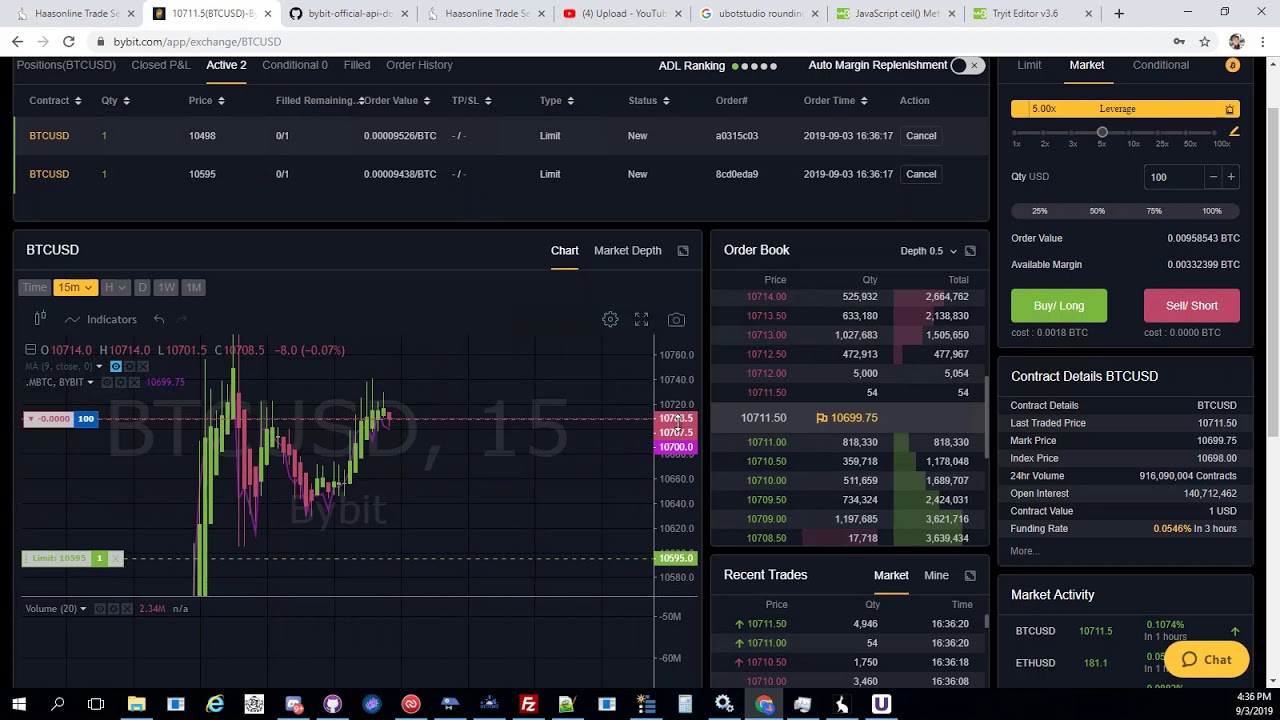Sort orders by Order Time column
1280x720 pixels.
tap(836, 100)
